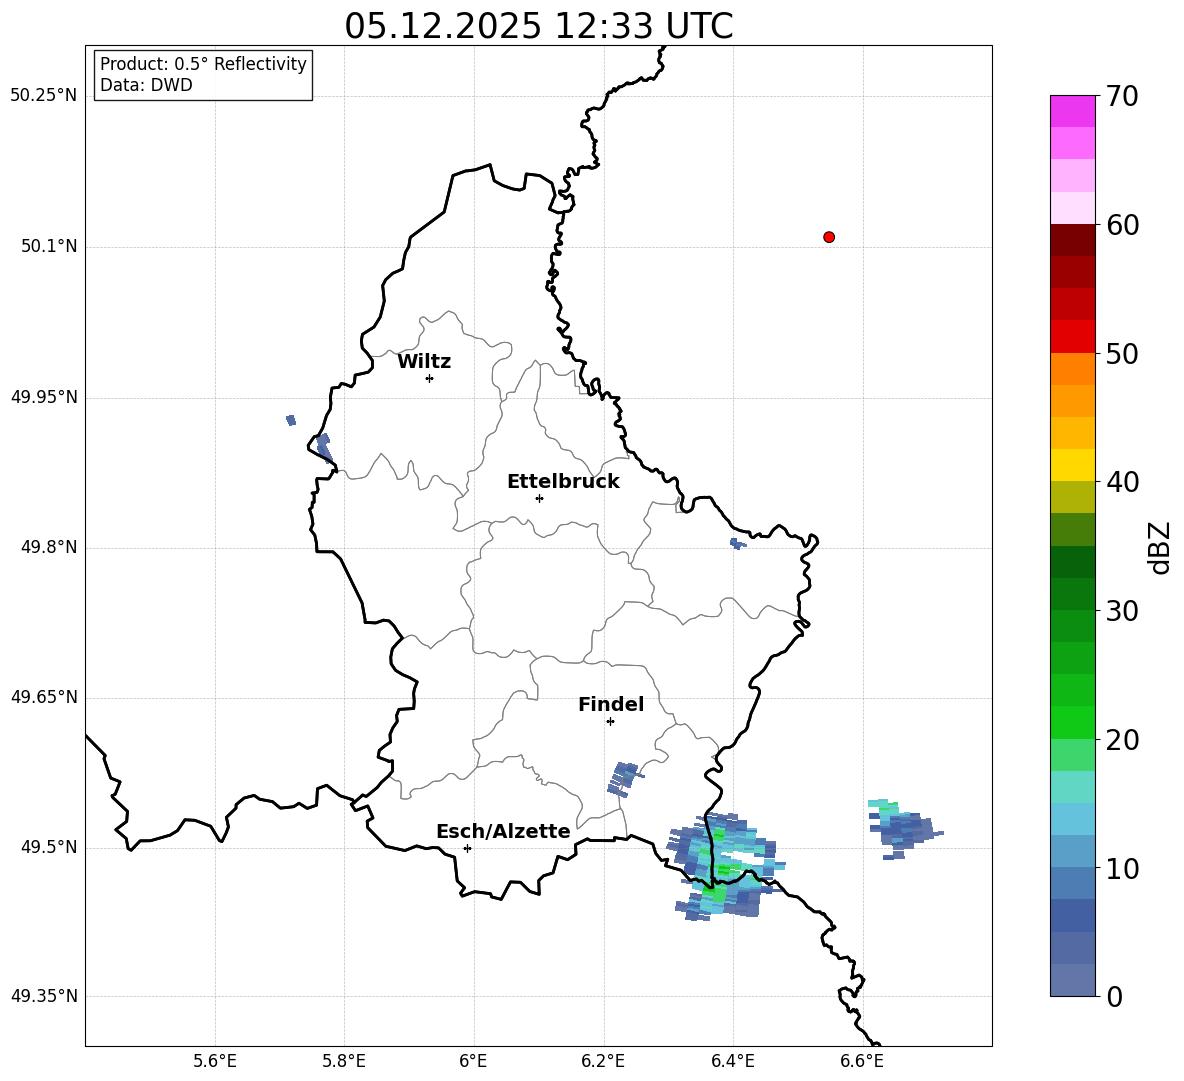Click the Esch/Alzette station cross marker
The height and width of the screenshot is (1081, 1184).
point(467,848)
